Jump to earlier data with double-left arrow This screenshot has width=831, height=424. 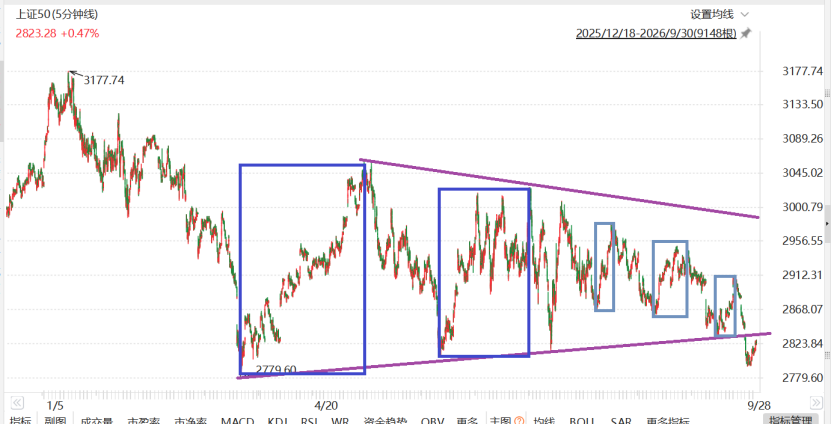[x=17, y=401]
